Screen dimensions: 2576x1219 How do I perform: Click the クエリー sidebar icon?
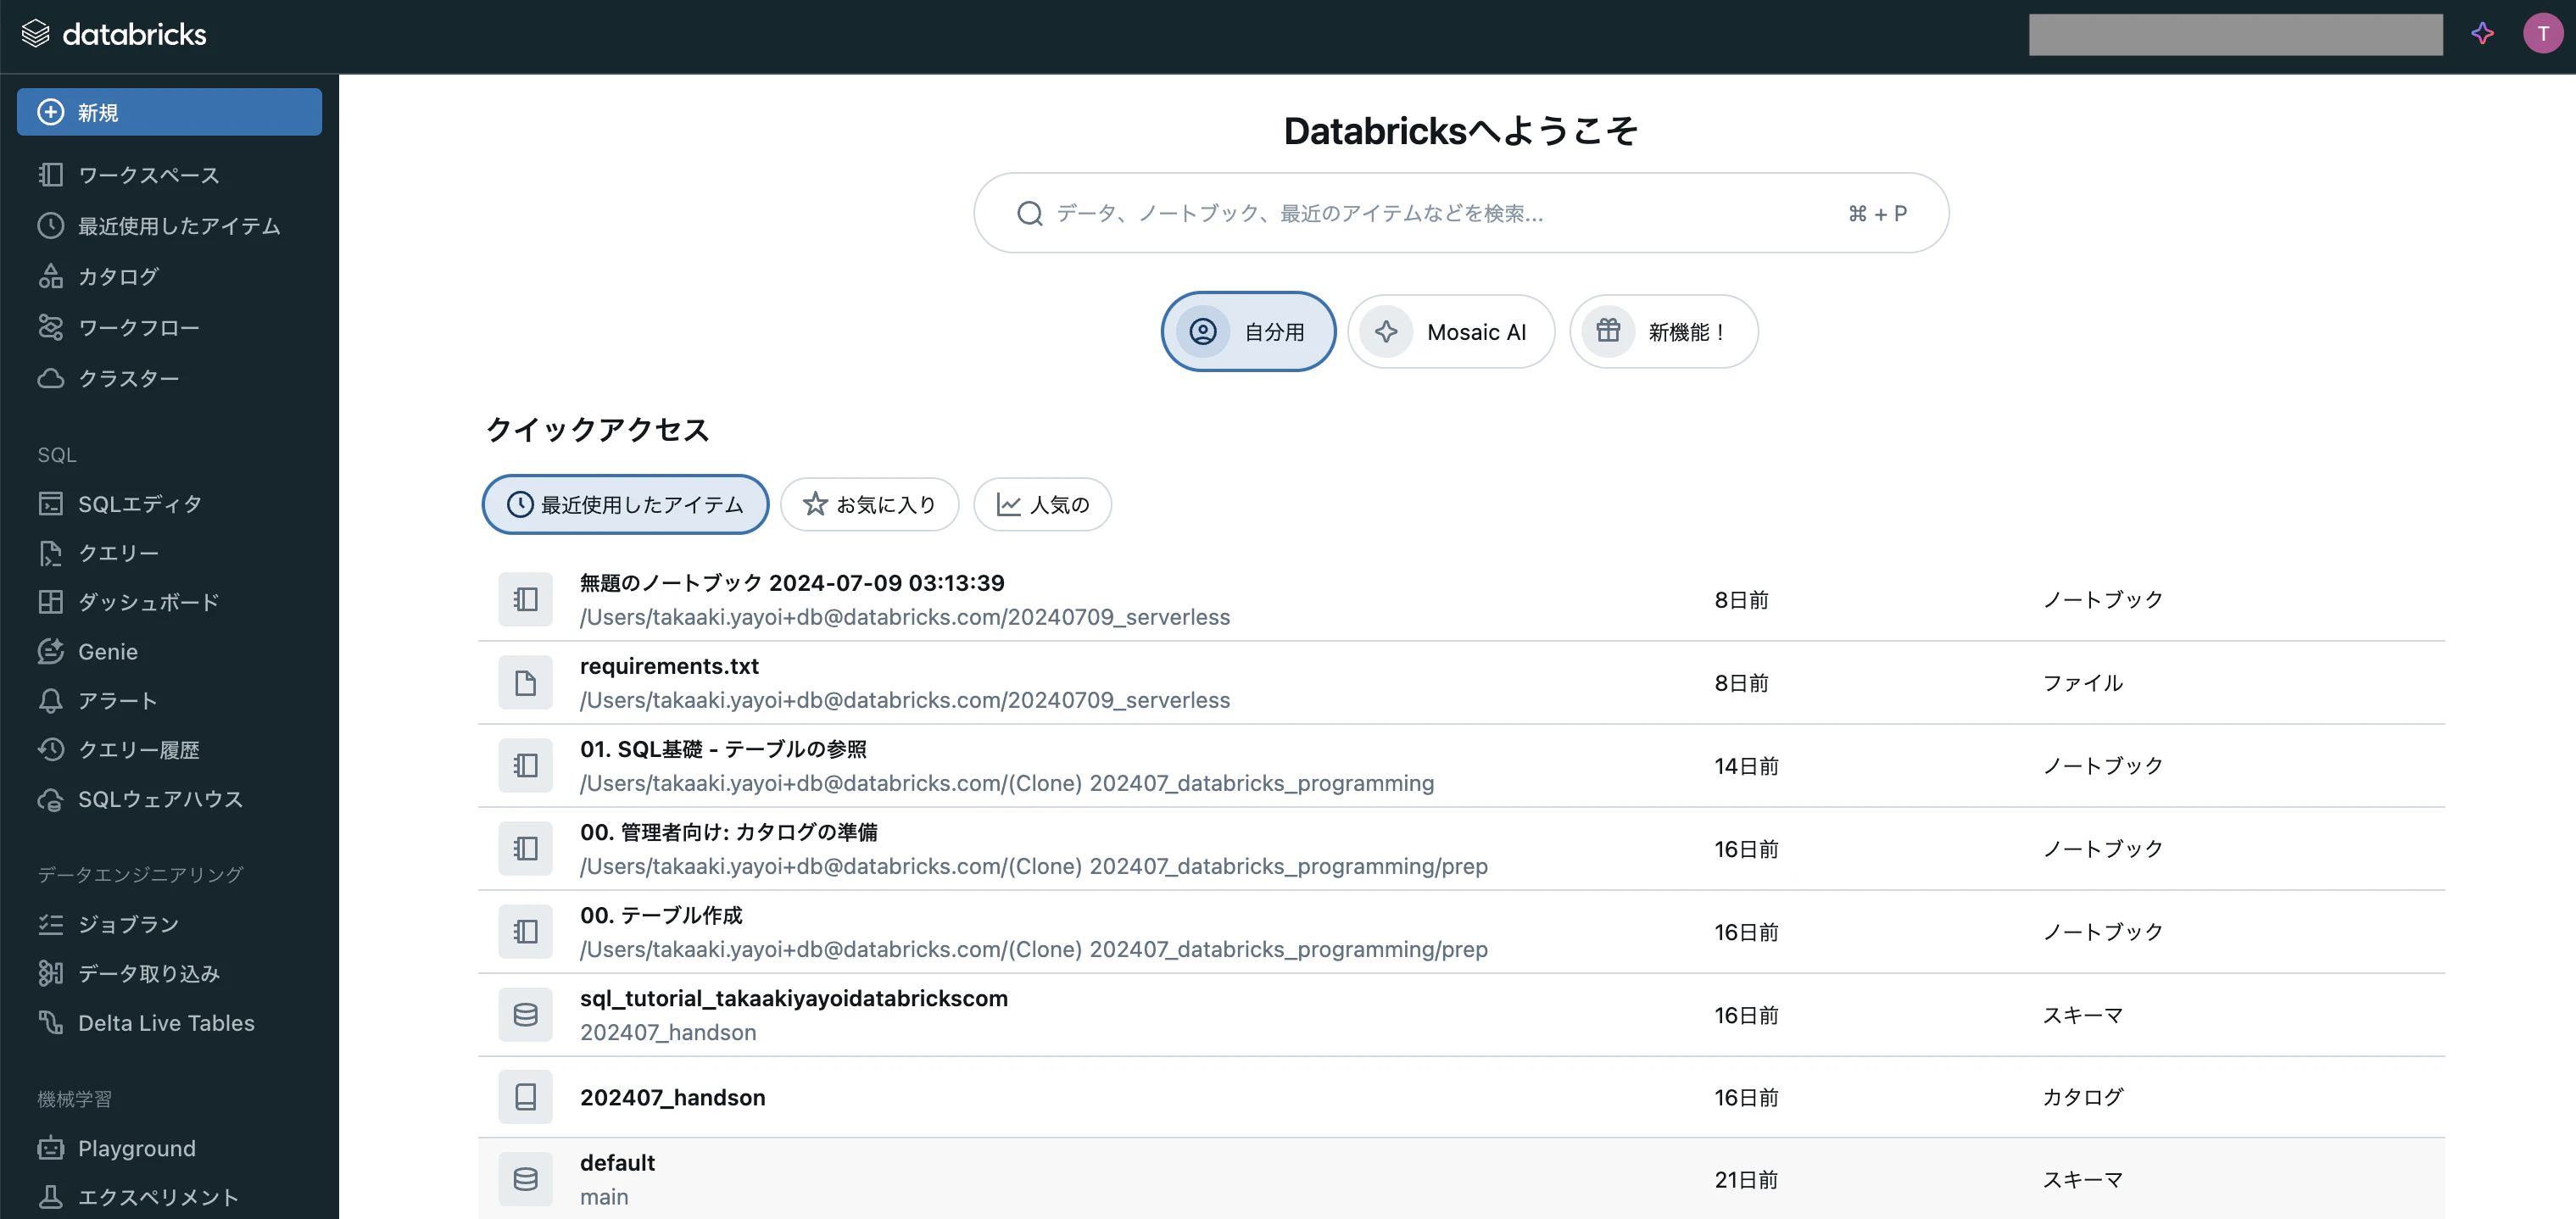click(x=51, y=553)
